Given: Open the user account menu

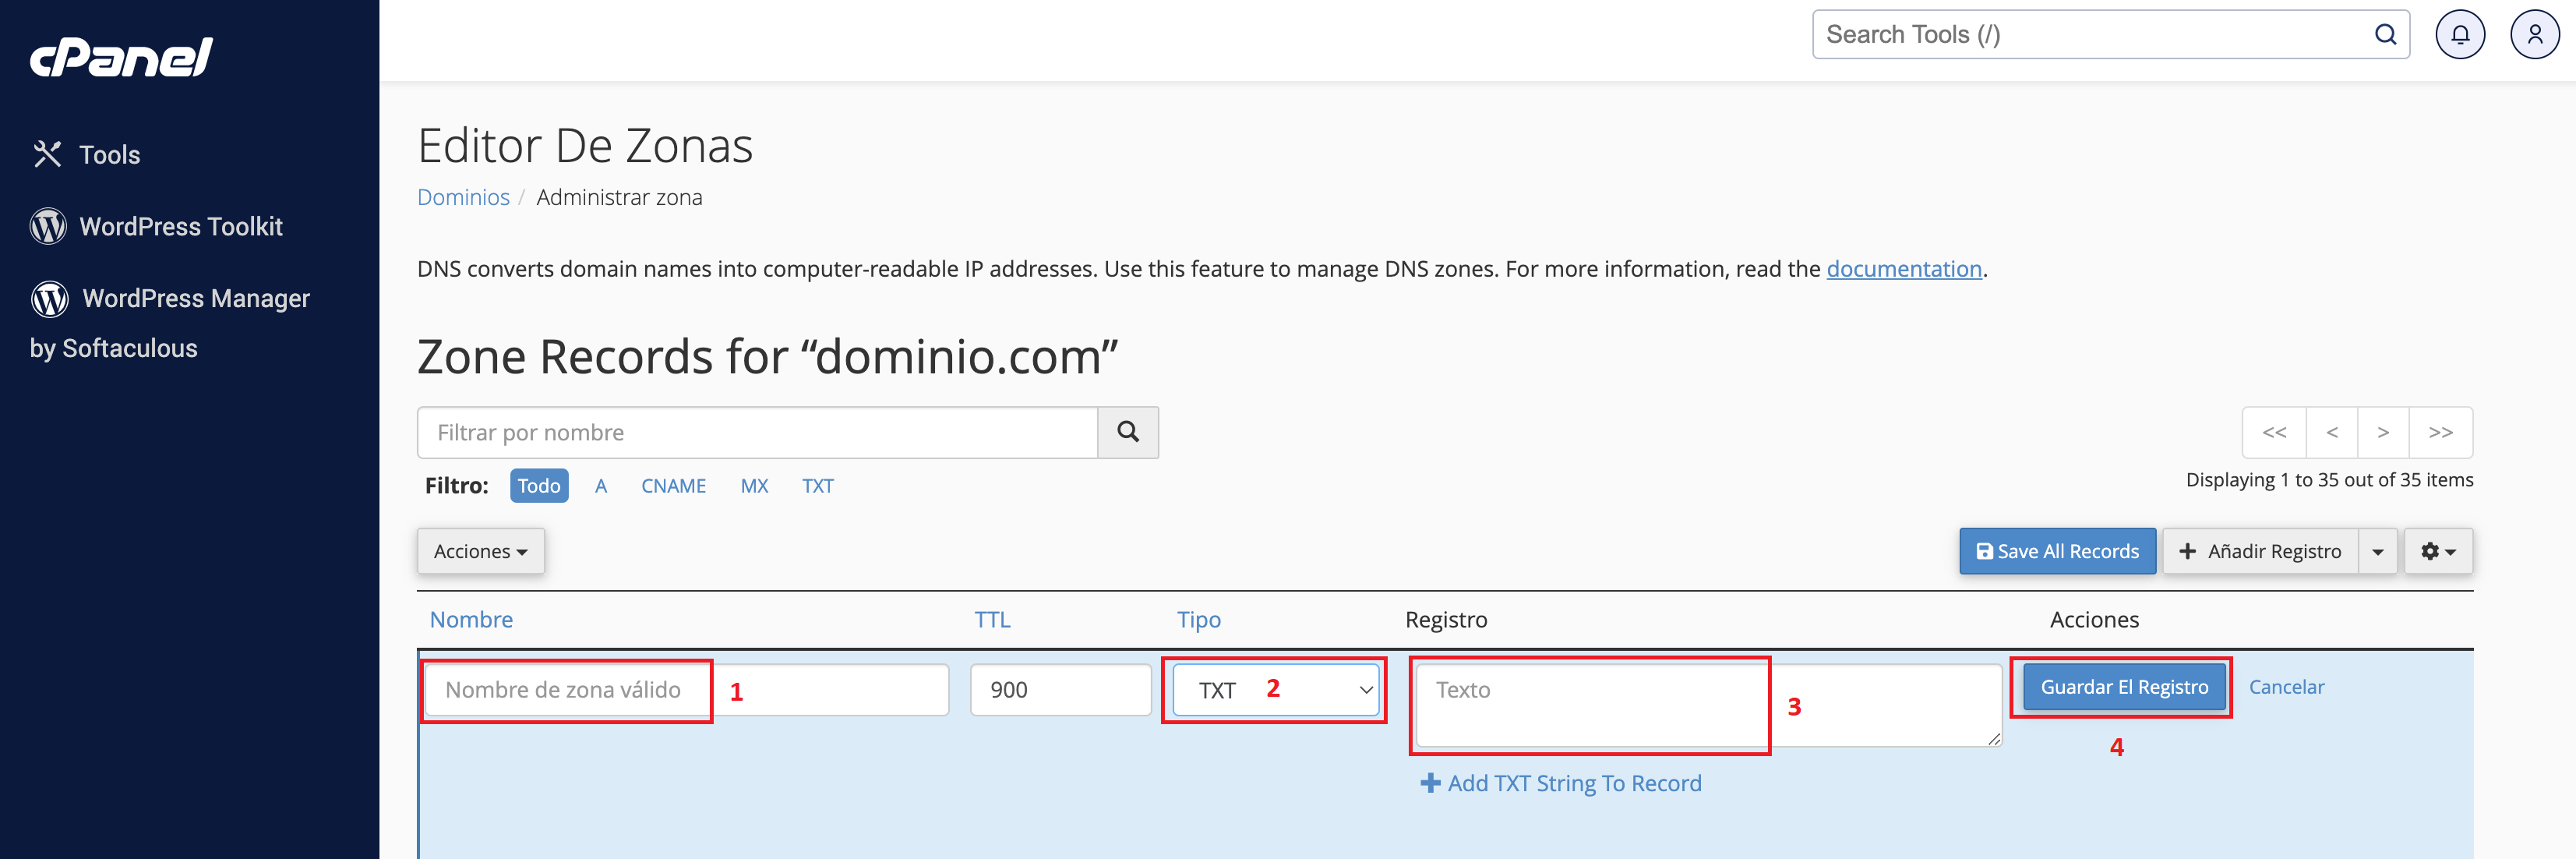Looking at the screenshot, I should tap(2535, 35).
